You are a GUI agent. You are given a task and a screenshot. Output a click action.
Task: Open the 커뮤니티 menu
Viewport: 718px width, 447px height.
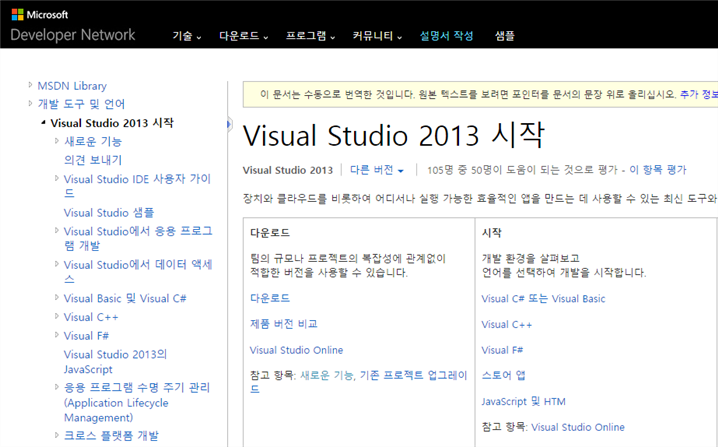coord(377,36)
